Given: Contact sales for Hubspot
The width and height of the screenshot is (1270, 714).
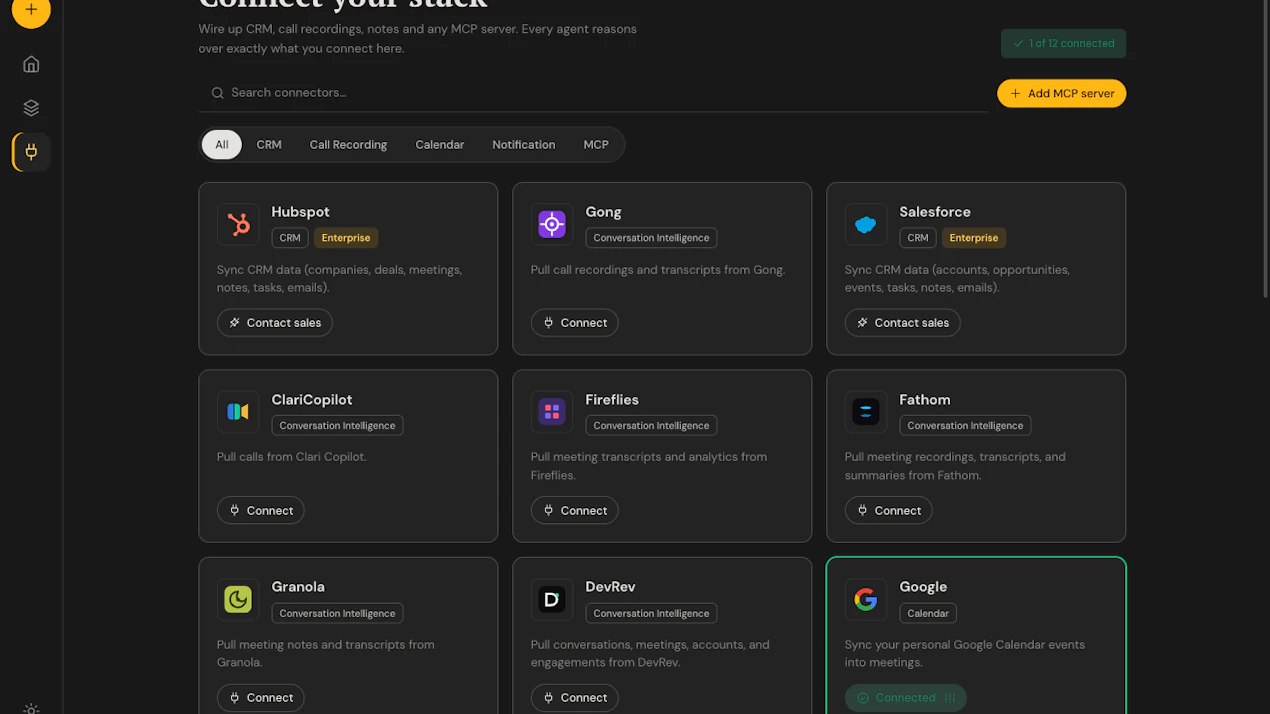Looking at the screenshot, I should pos(275,323).
